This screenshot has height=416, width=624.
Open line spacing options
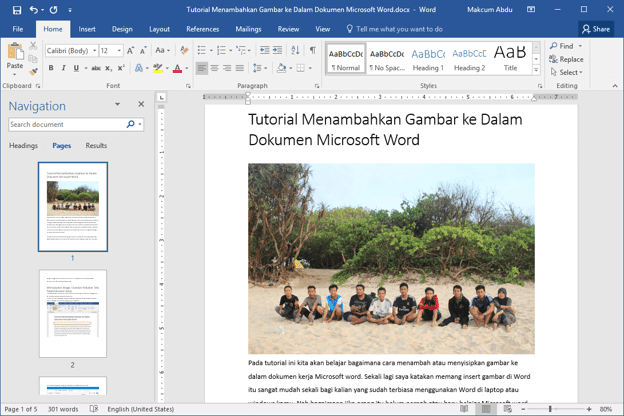[x=259, y=68]
